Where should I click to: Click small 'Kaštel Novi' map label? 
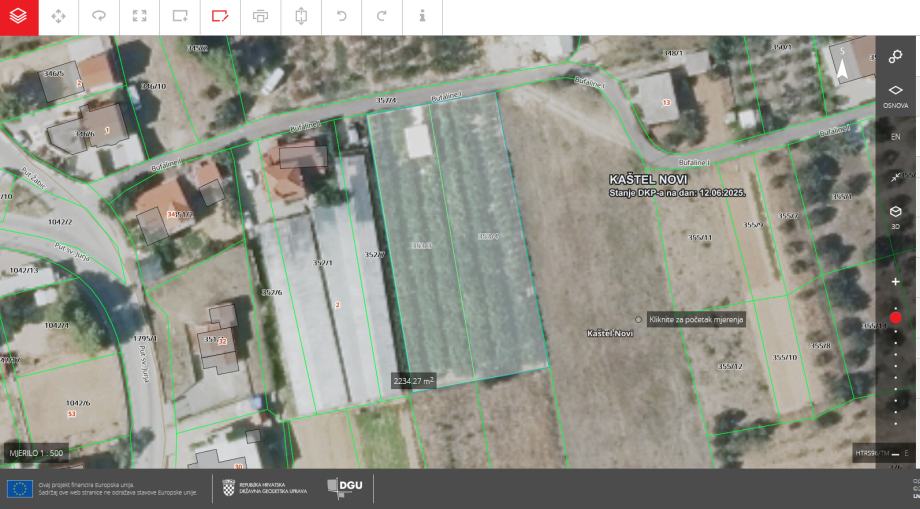(x=610, y=333)
